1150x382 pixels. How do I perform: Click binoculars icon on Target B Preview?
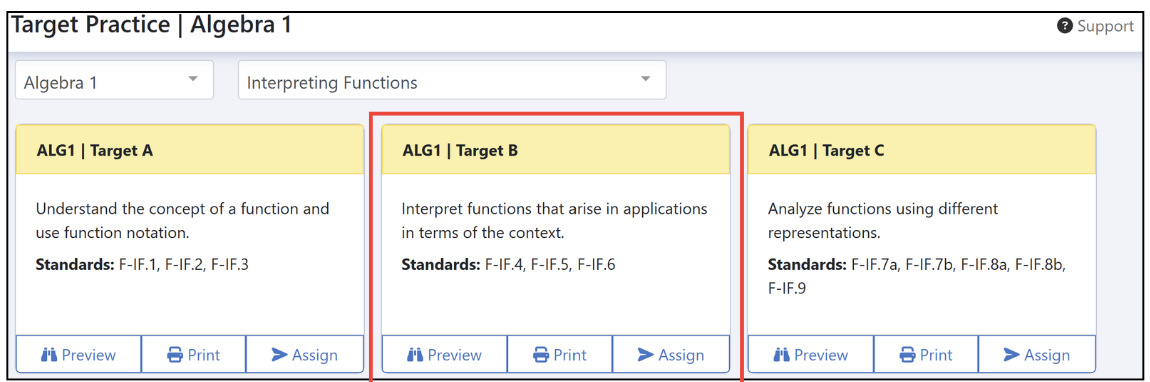pyautogui.click(x=415, y=355)
